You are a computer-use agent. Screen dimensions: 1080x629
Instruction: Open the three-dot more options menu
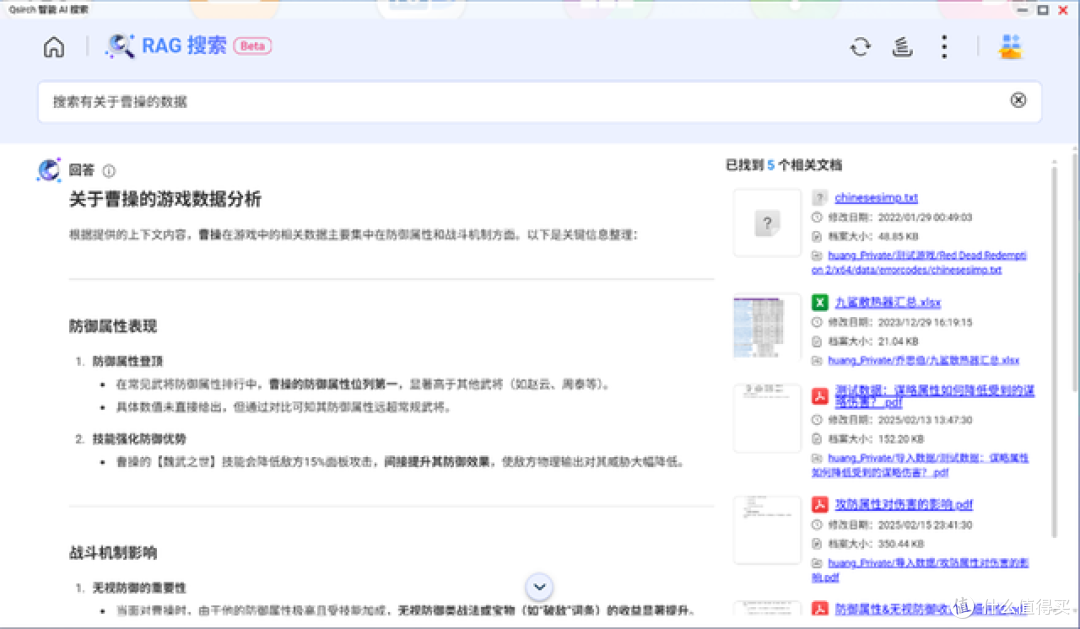[944, 47]
